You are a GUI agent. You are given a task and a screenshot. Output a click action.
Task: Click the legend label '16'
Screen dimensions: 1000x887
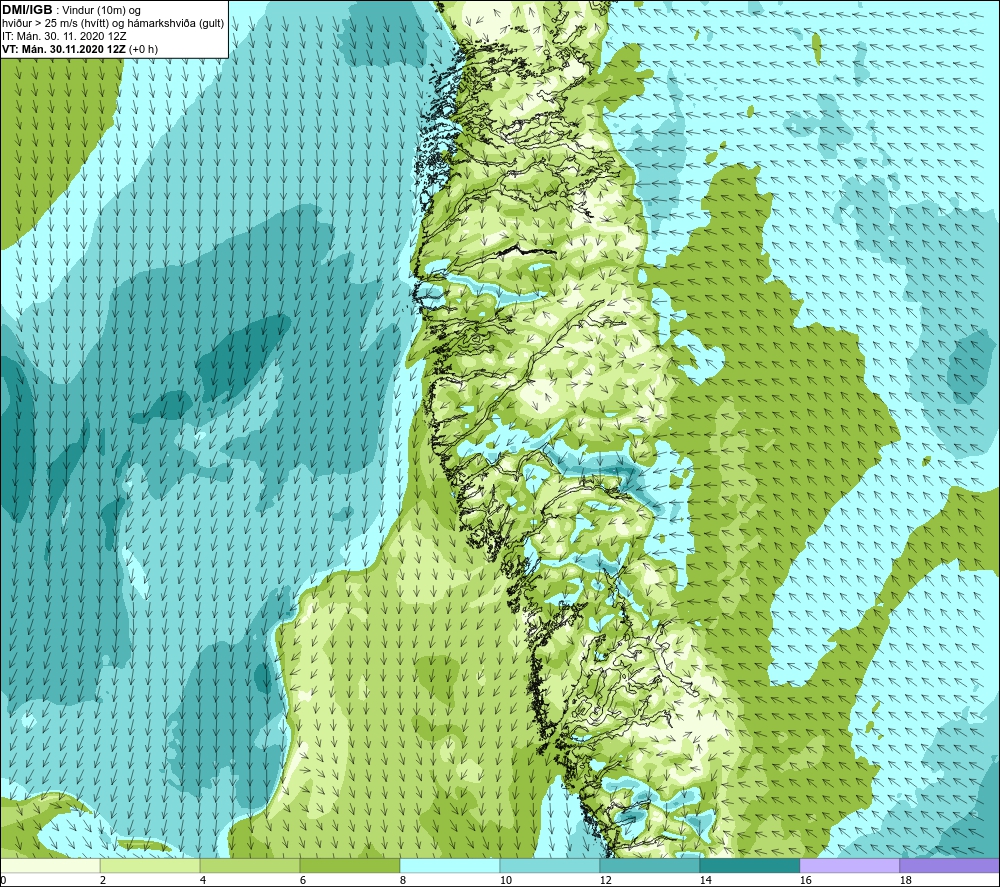click(x=805, y=880)
